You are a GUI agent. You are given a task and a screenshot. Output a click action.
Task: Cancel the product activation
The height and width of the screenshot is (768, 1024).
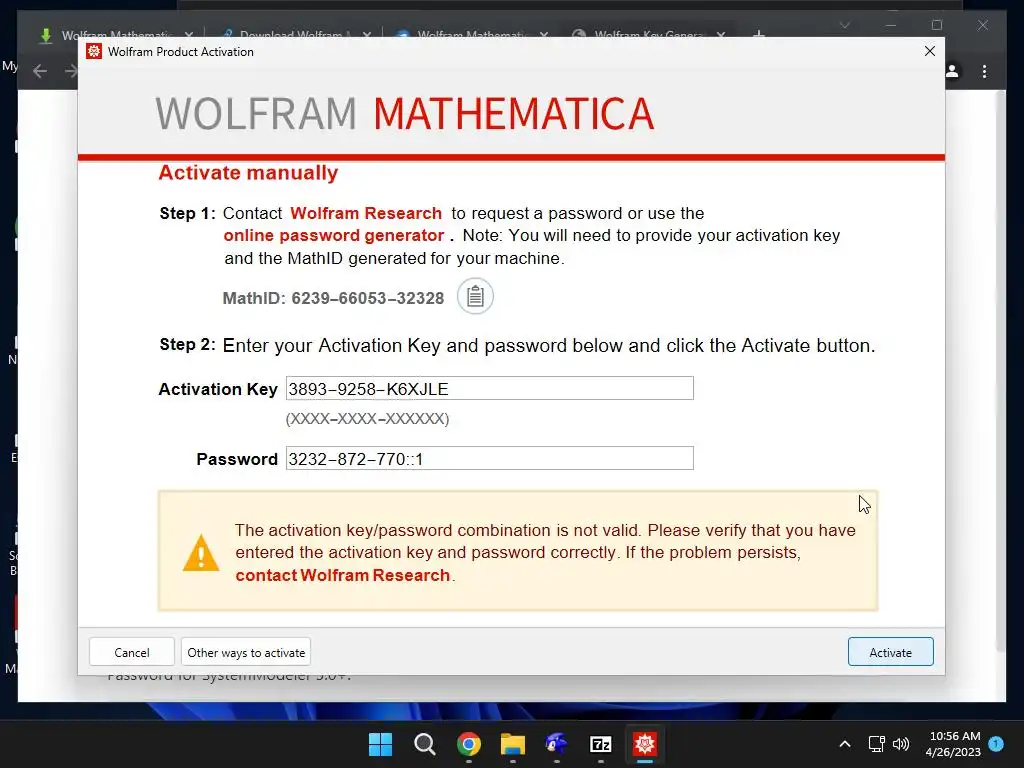(x=132, y=652)
